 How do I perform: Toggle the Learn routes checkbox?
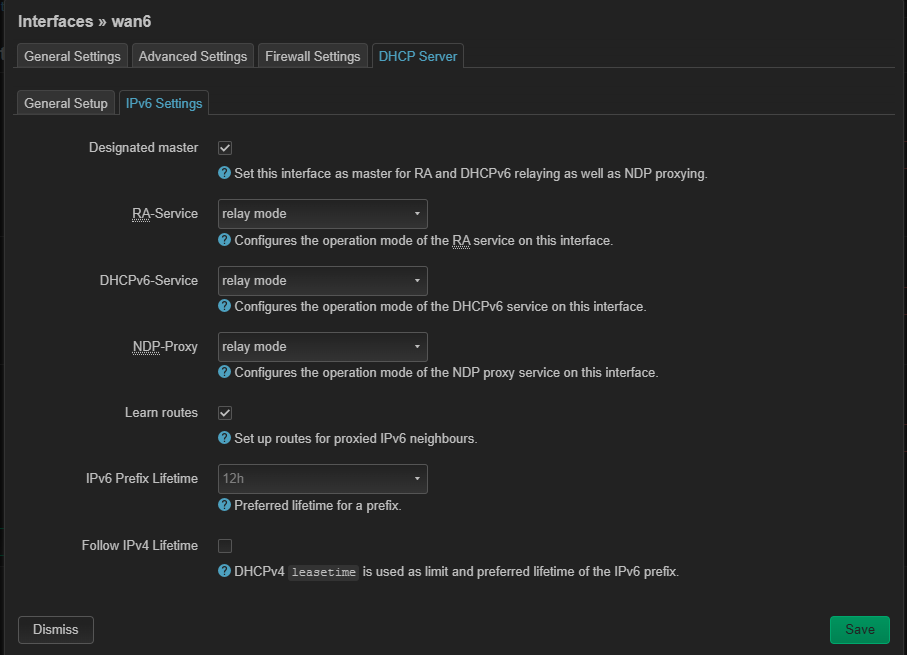coord(225,413)
